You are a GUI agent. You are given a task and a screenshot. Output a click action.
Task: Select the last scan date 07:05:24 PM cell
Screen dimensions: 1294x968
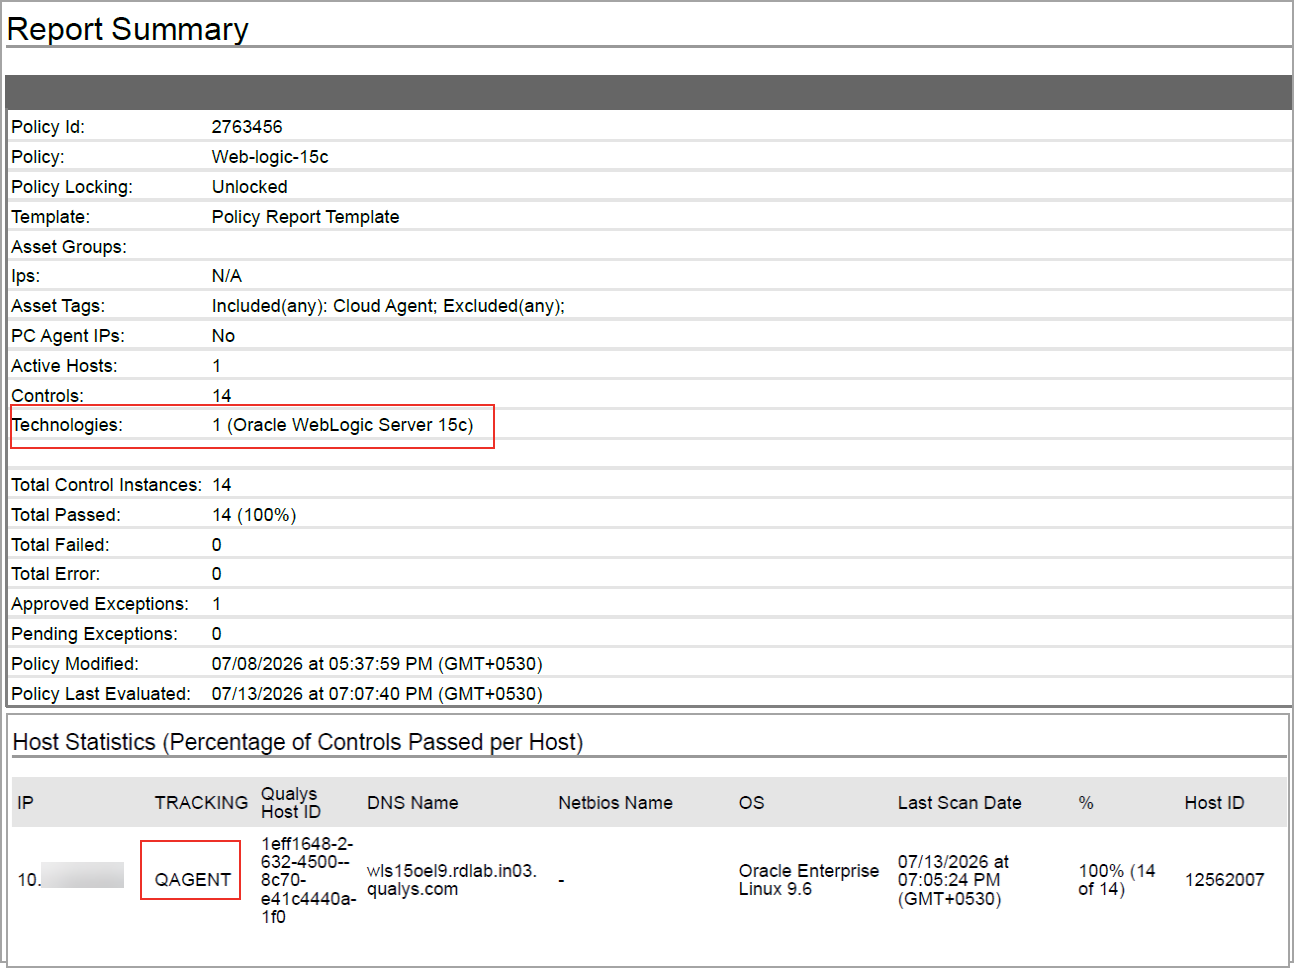(x=953, y=880)
